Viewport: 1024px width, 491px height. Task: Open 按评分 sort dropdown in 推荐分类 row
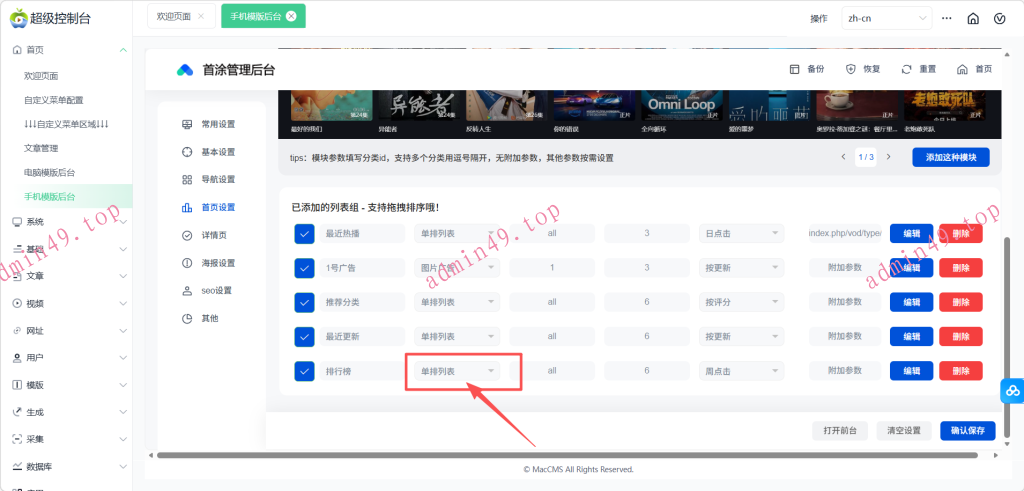pos(740,302)
